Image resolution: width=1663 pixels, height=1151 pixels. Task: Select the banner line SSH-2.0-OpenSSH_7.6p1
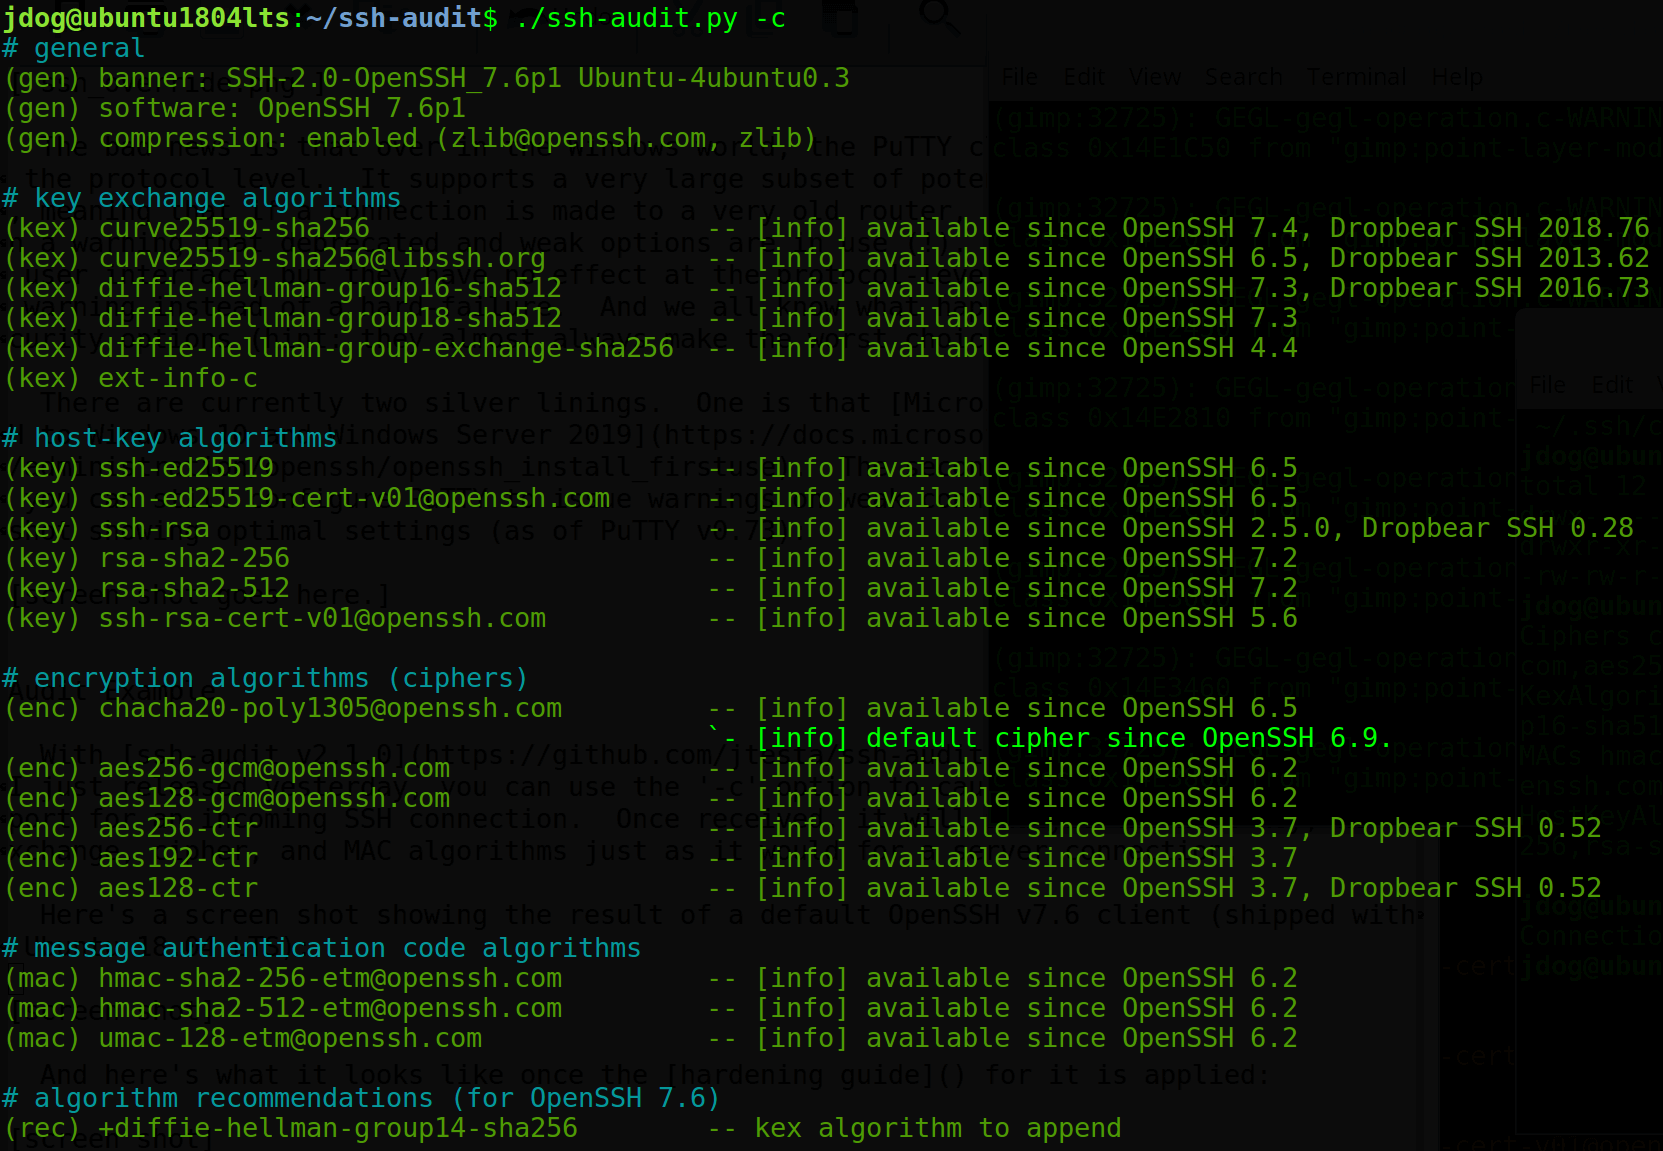pyautogui.click(x=427, y=78)
